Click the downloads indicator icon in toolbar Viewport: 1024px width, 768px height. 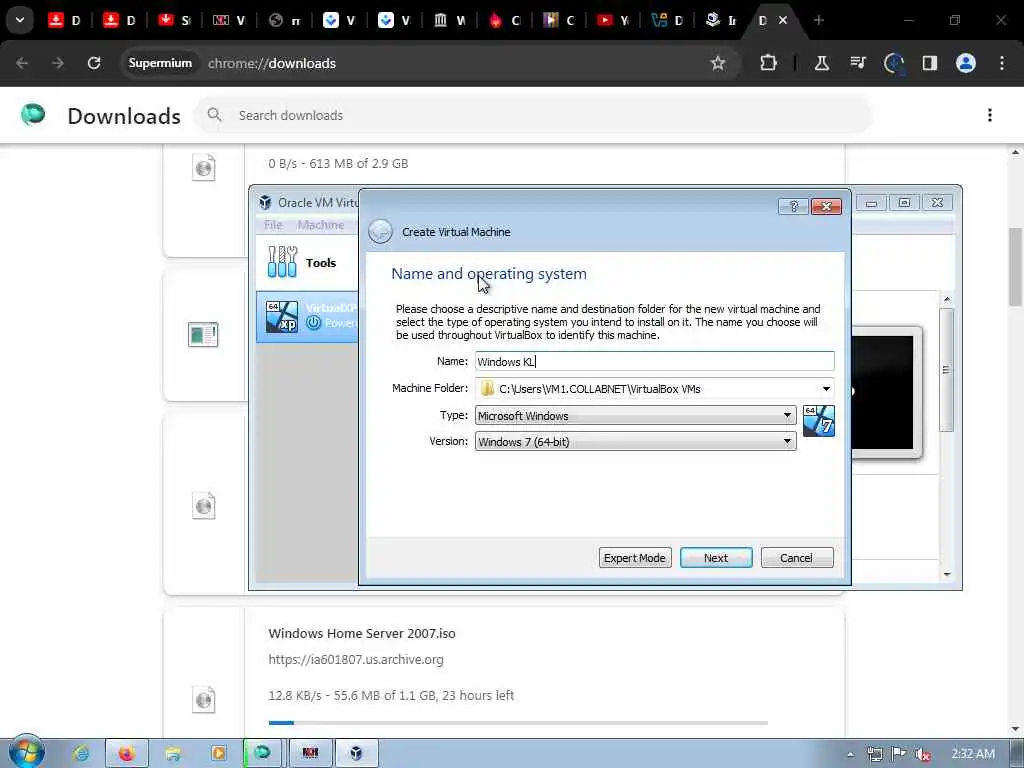(893, 63)
